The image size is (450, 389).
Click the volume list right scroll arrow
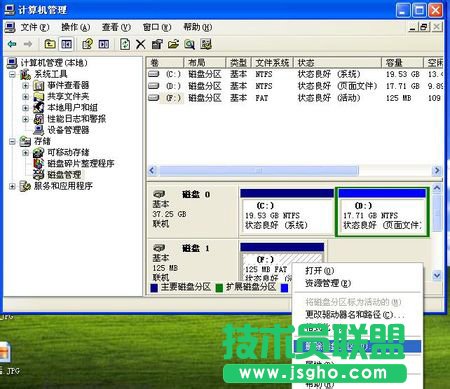[x=437, y=171]
